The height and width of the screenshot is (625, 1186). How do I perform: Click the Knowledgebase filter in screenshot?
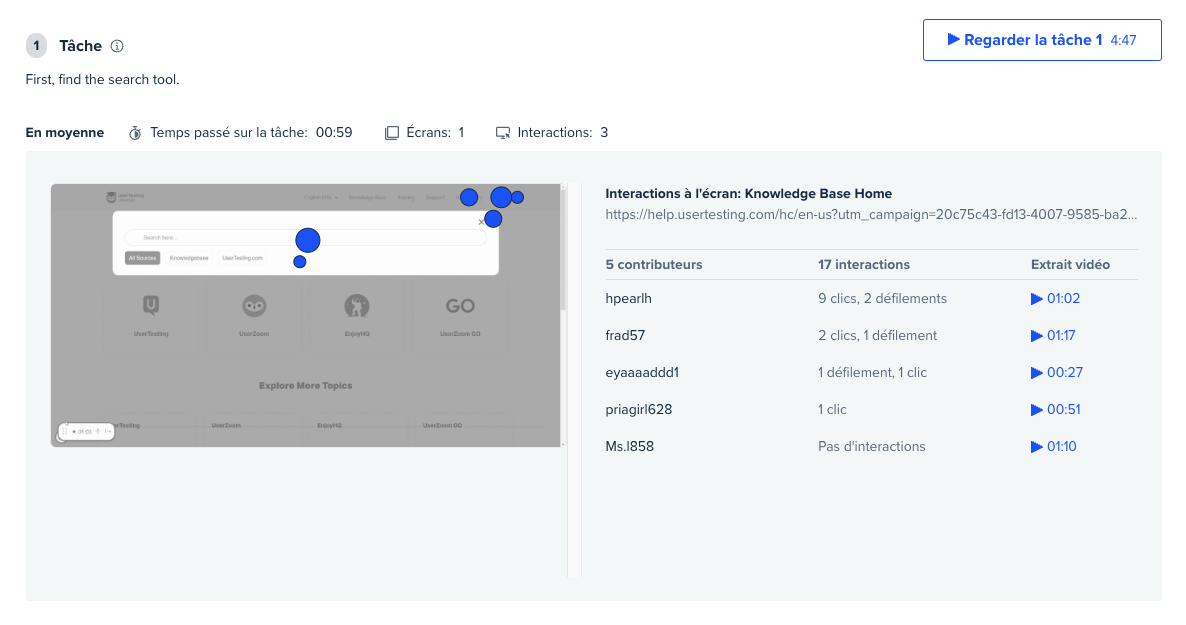click(x=189, y=258)
